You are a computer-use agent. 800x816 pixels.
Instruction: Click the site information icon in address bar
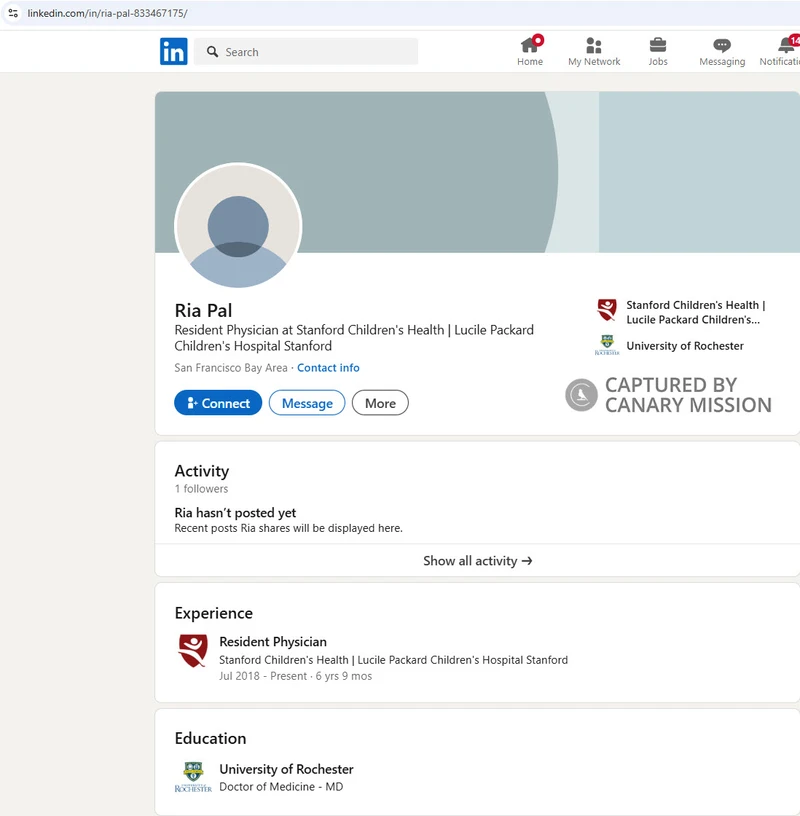click(x=13, y=13)
